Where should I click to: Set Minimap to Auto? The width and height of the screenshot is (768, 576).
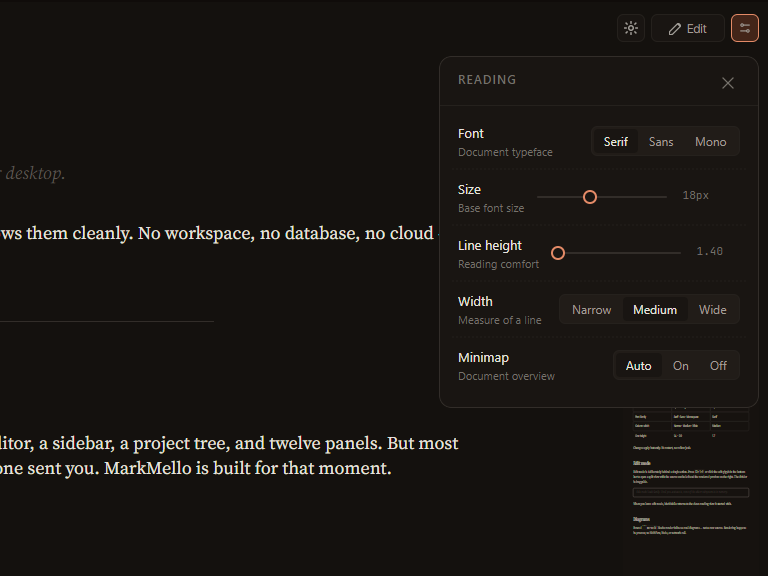[x=639, y=366]
